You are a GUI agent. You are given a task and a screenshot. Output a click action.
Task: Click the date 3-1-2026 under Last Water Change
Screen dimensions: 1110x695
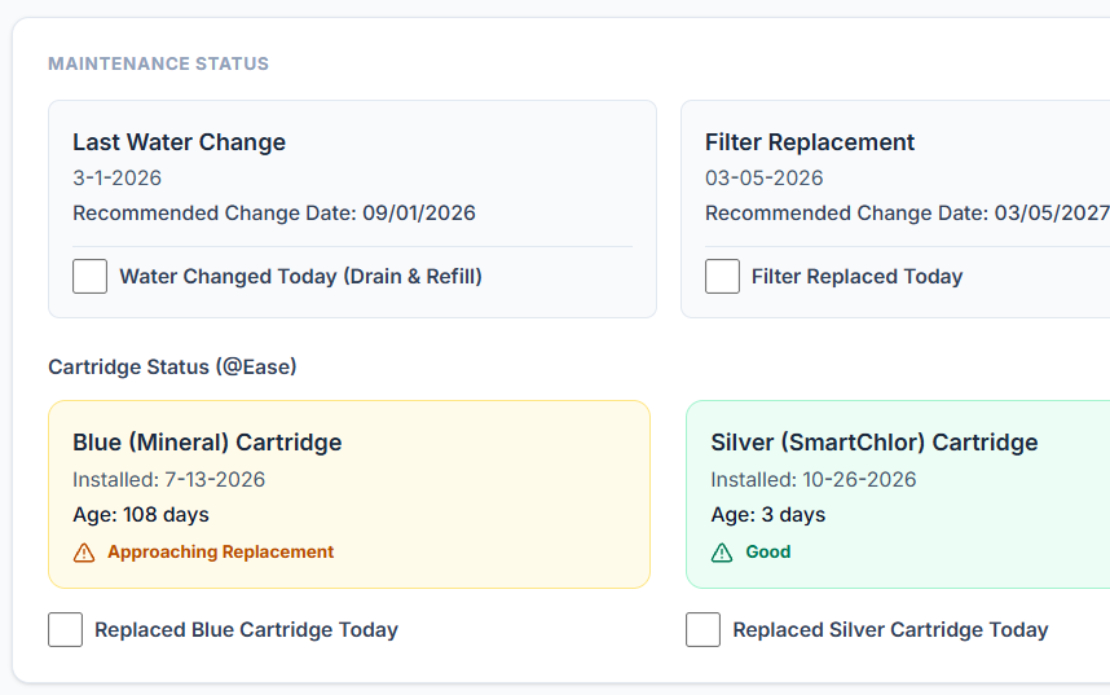(x=117, y=178)
